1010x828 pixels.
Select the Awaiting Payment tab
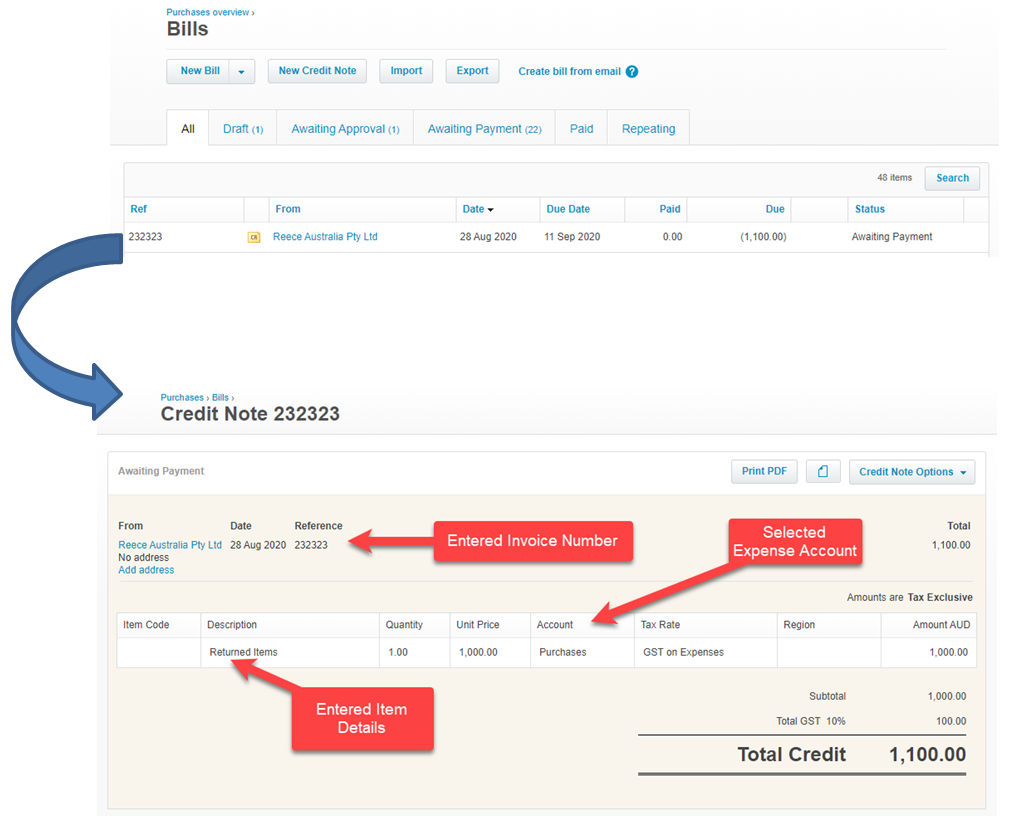click(484, 129)
